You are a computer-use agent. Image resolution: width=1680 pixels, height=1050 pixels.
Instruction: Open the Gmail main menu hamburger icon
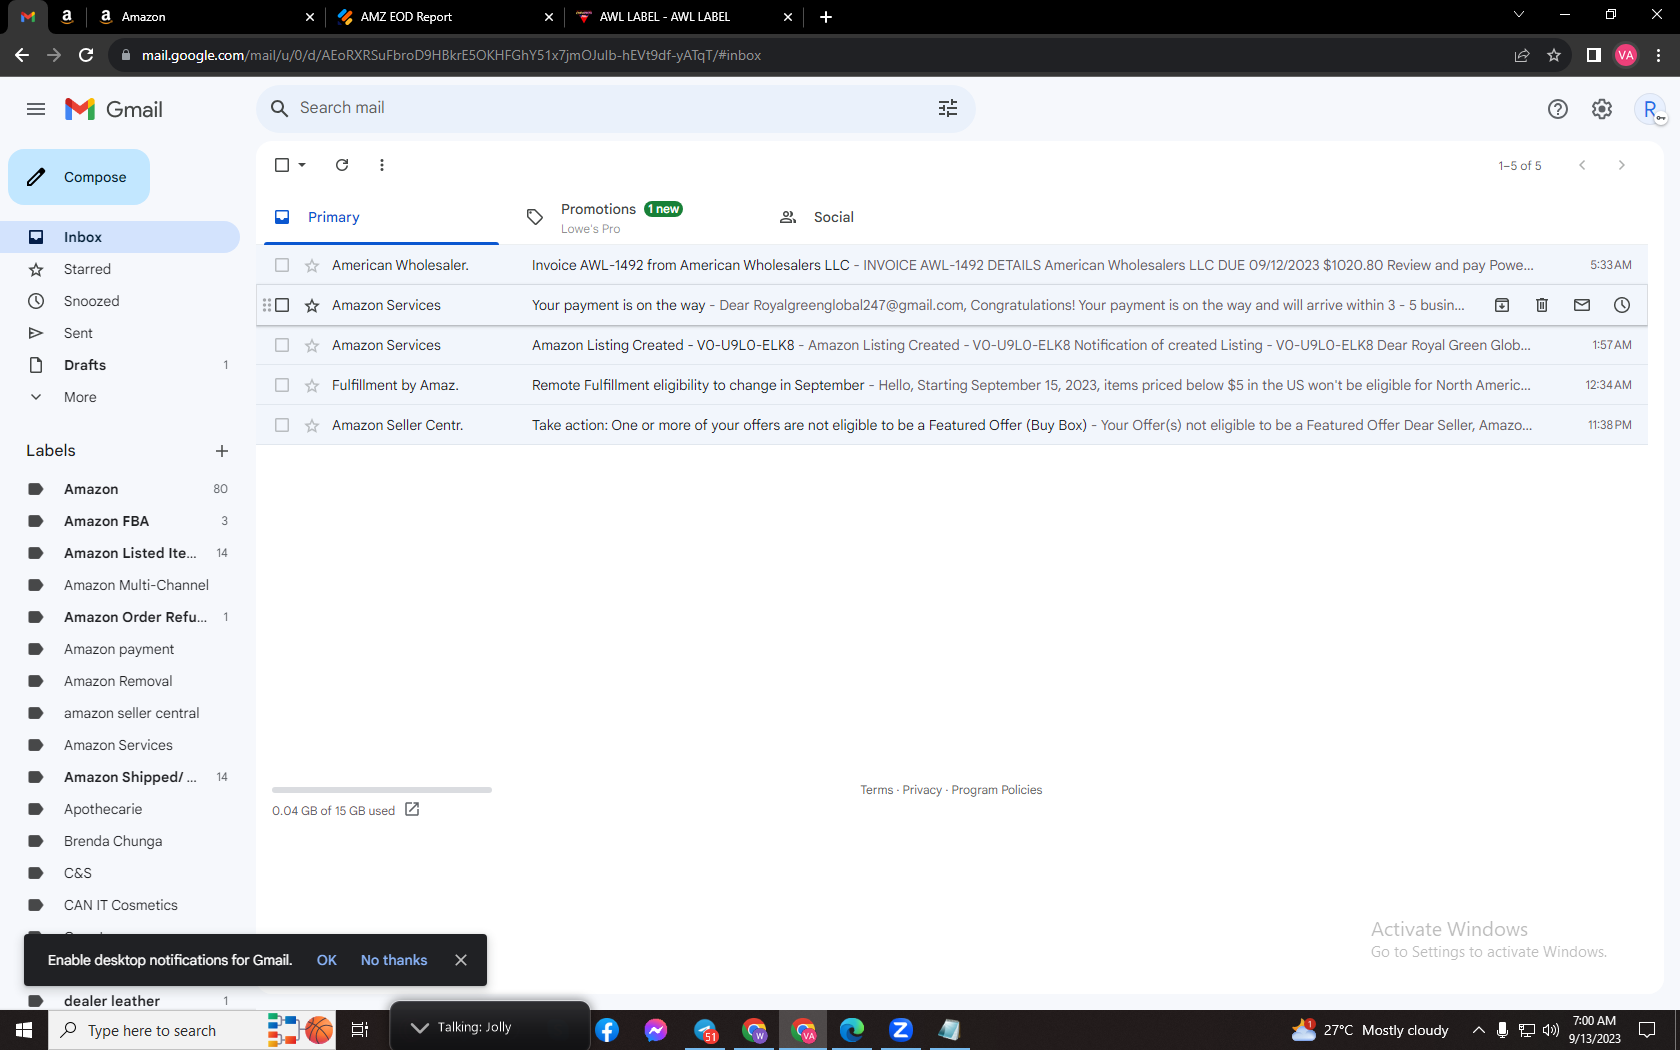tap(36, 109)
